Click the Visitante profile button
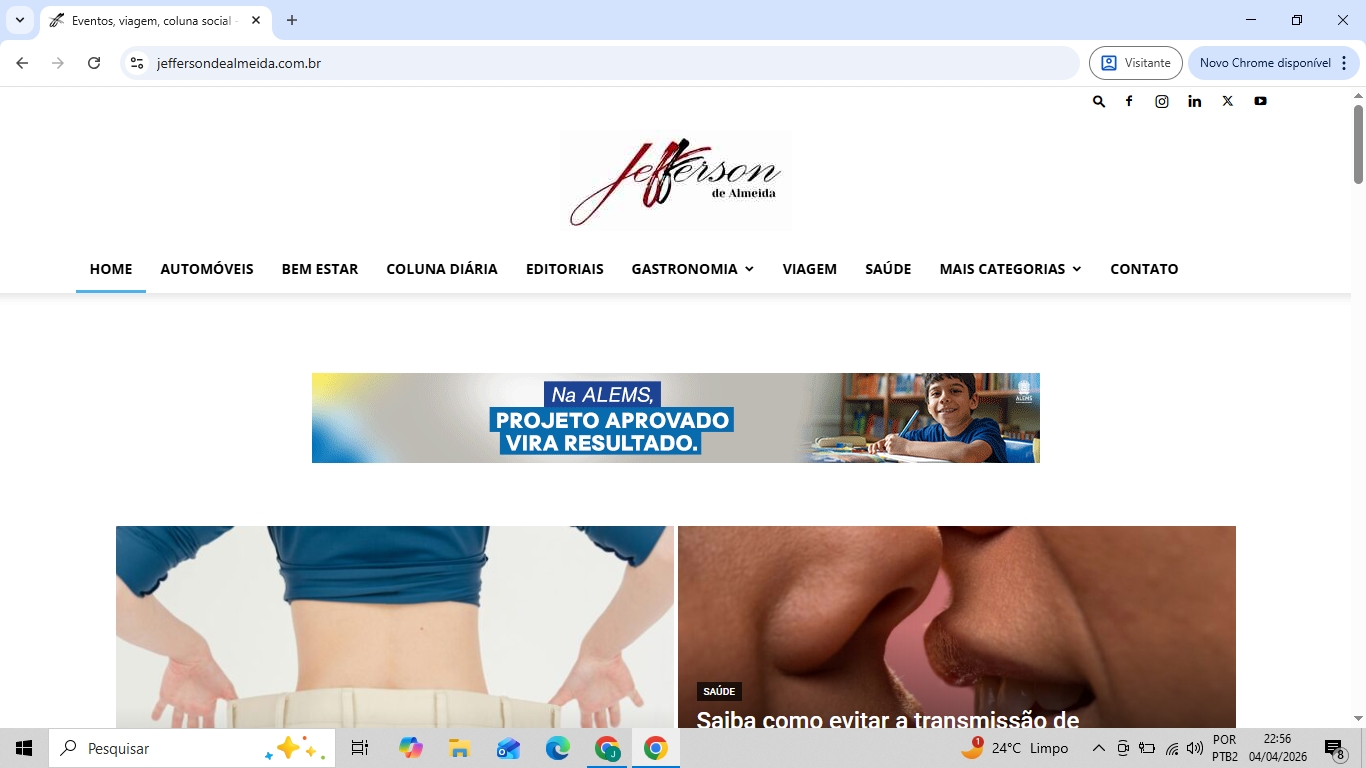The width and height of the screenshot is (1366, 768). click(1136, 63)
